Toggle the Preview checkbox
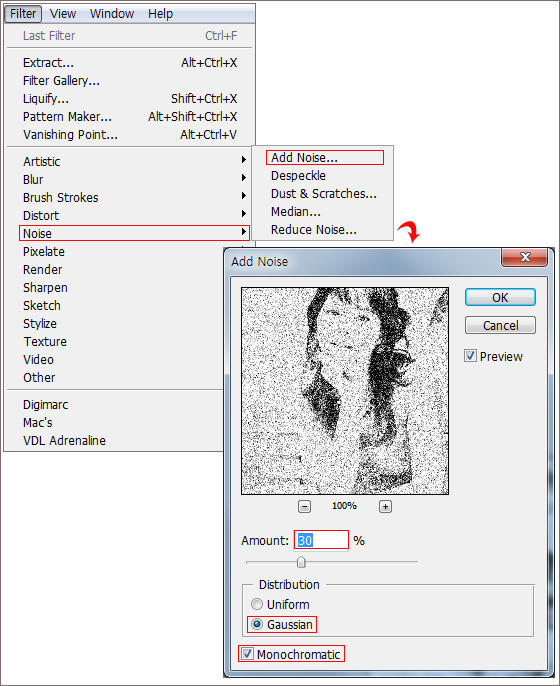 tap(470, 356)
